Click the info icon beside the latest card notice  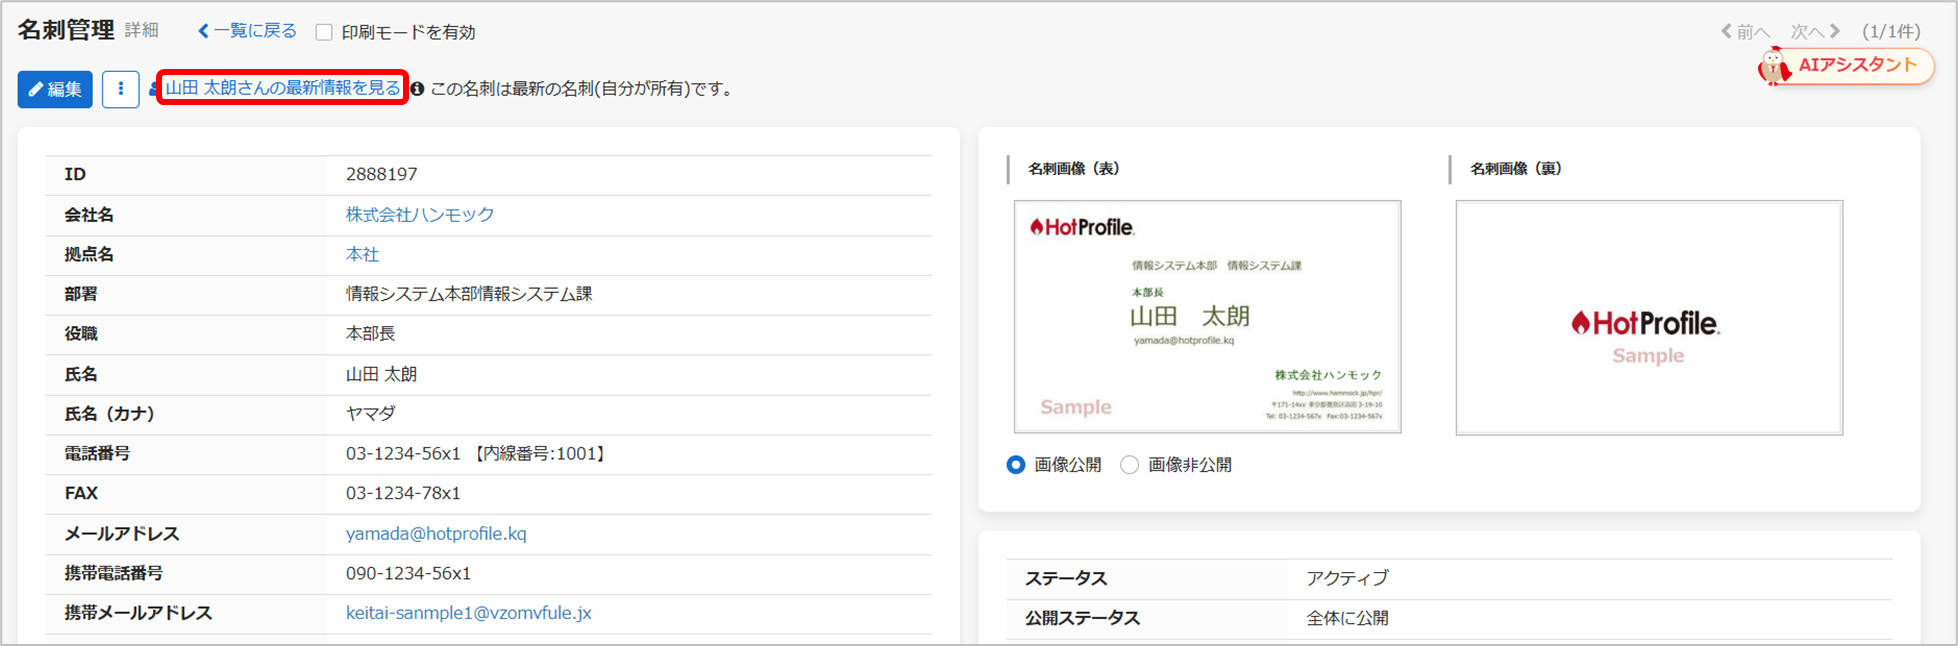[x=417, y=89]
